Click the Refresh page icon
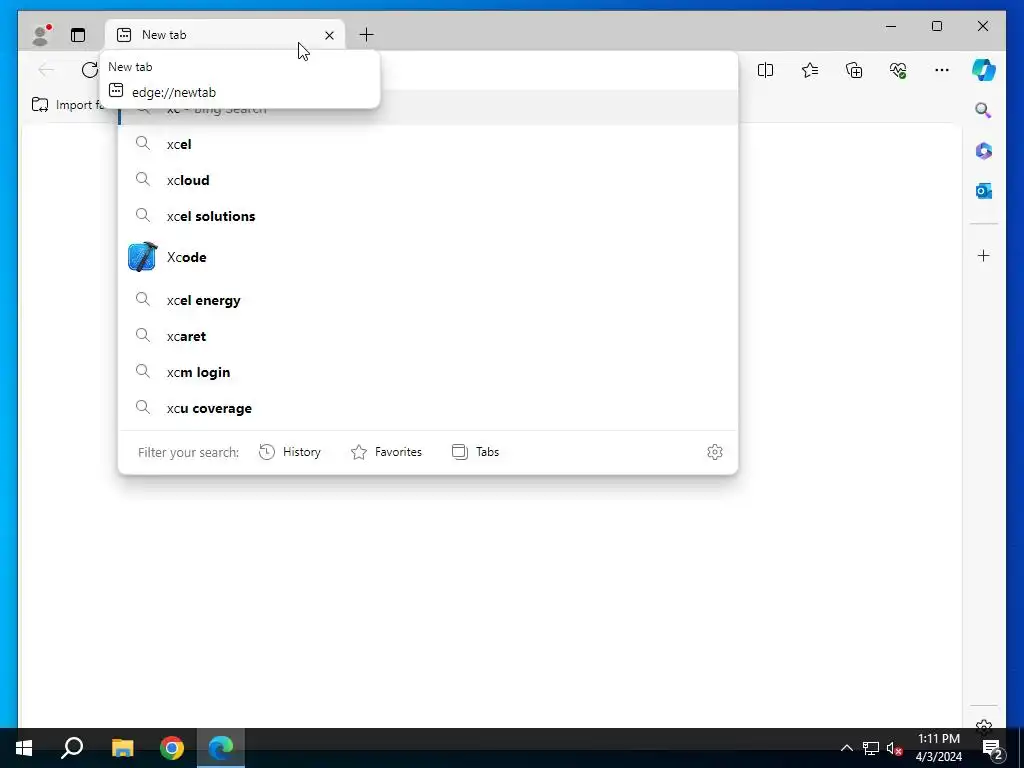The height and width of the screenshot is (768, 1024). tap(89, 70)
